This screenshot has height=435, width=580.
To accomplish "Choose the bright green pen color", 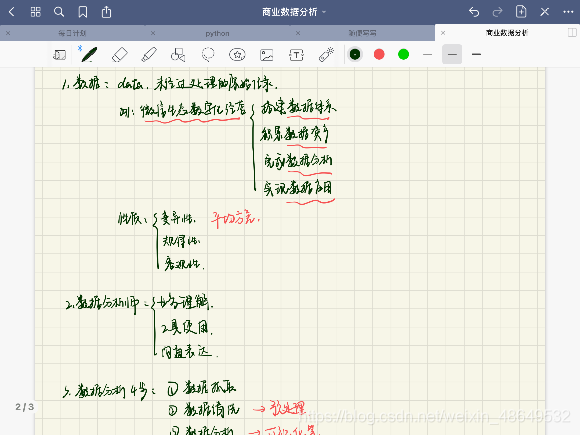I will pos(404,54).
